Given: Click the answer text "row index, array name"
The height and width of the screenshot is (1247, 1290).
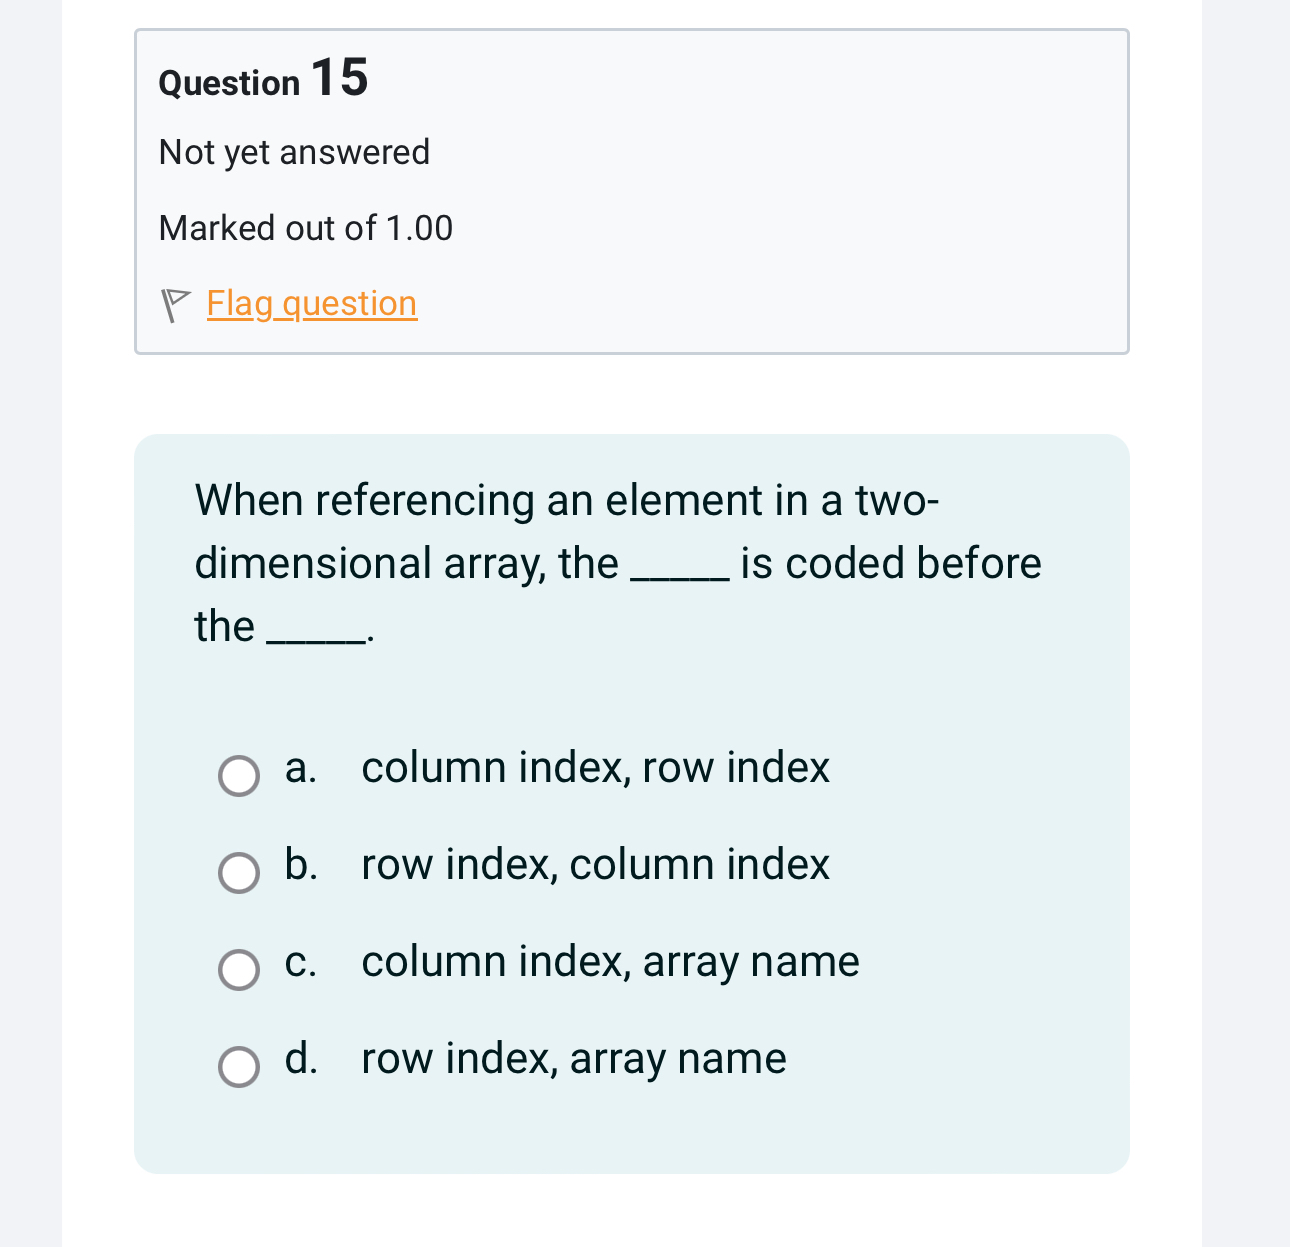Looking at the screenshot, I should 574,1059.
